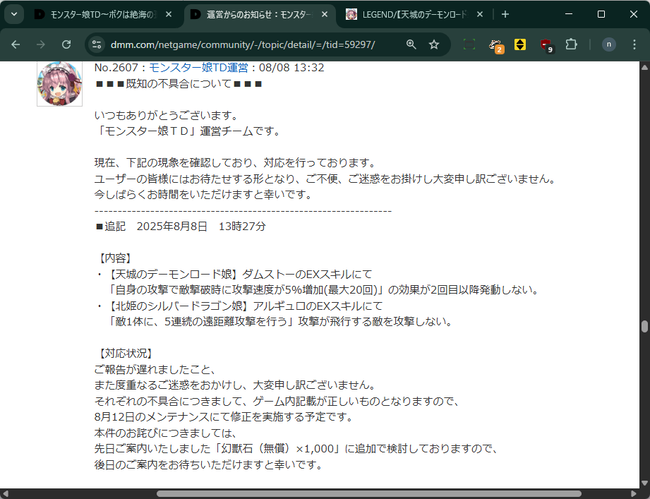
Task: View site information icon in address bar
Action: click(x=97, y=44)
